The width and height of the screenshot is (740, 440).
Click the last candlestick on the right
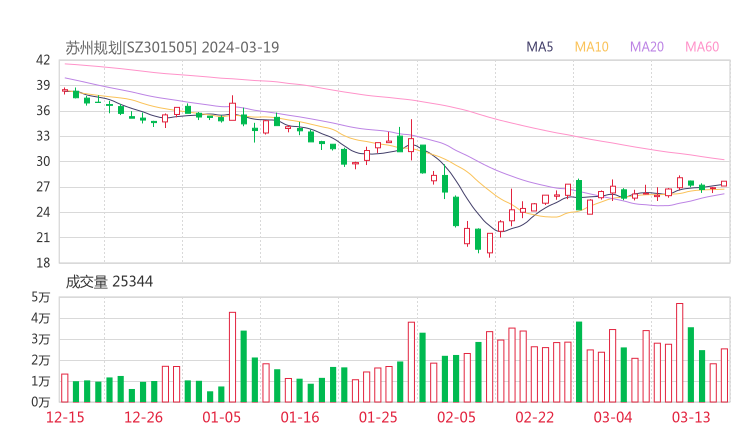(x=724, y=184)
